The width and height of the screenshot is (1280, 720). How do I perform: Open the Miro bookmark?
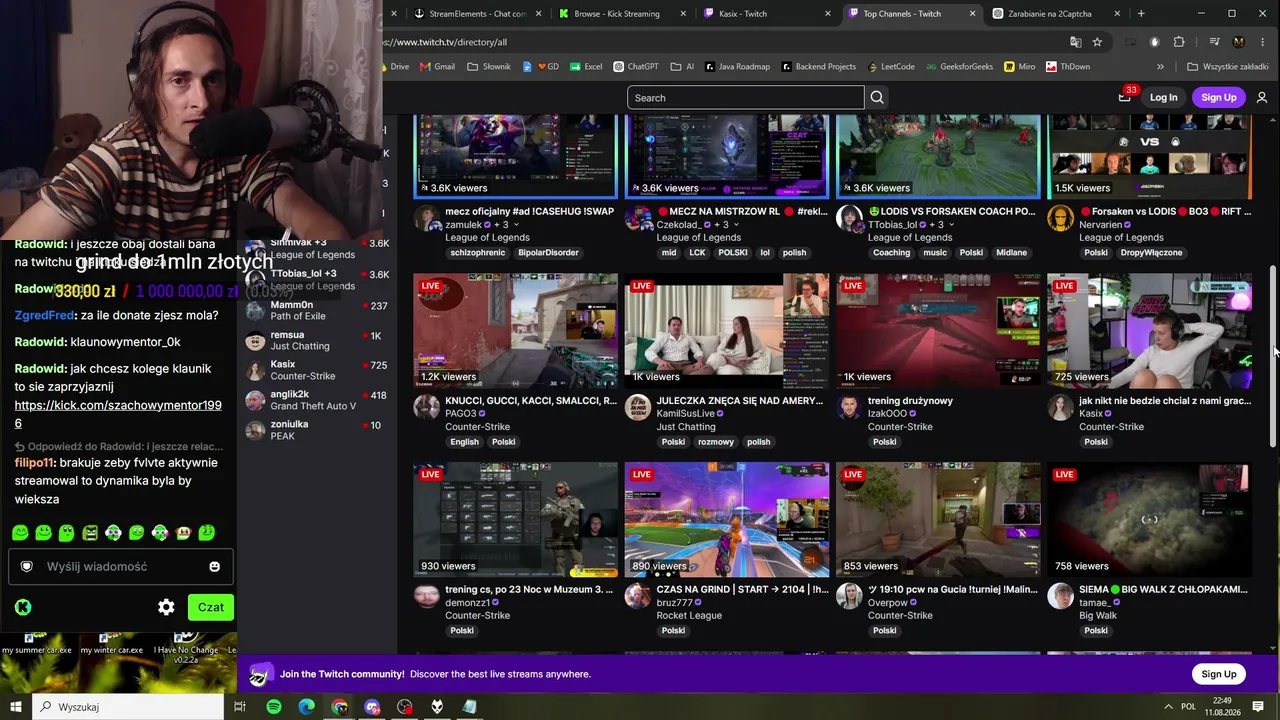click(1019, 67)
